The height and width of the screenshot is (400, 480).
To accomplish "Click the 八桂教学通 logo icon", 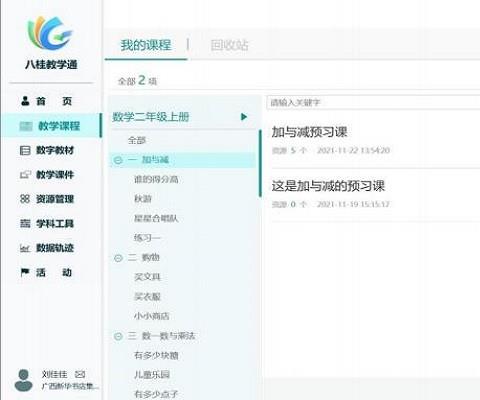I will click(x=51, y=33).
